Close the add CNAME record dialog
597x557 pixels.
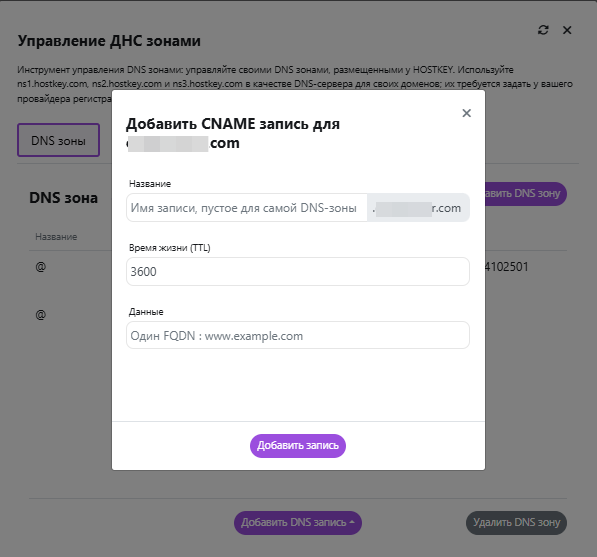[x=466, y=113]
